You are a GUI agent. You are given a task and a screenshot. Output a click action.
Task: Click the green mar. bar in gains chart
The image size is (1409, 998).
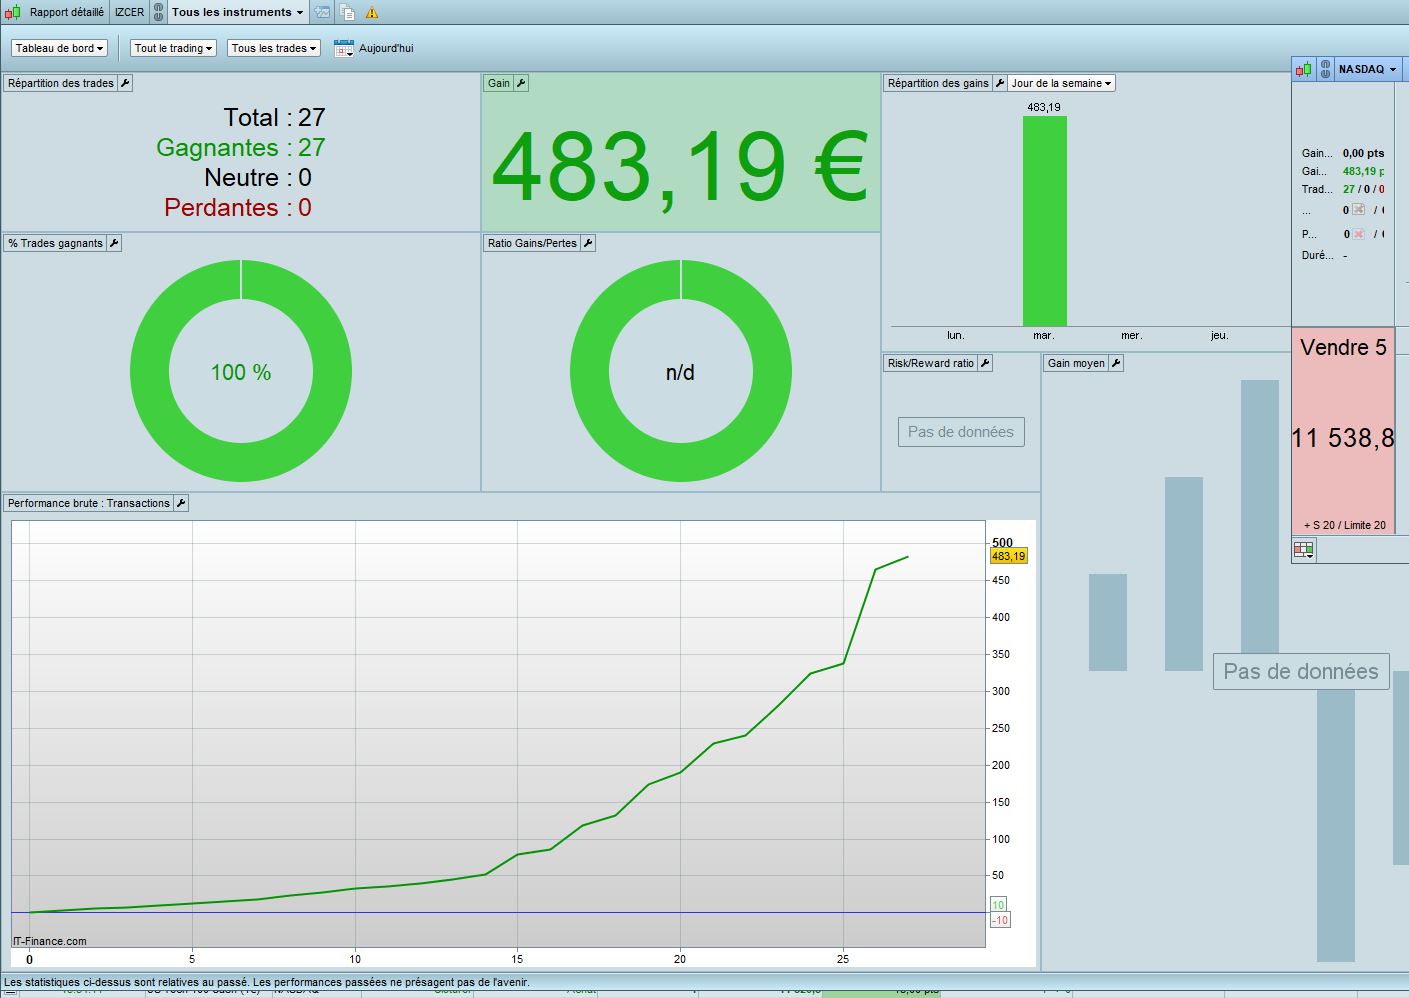click(x=1044, y=221)
